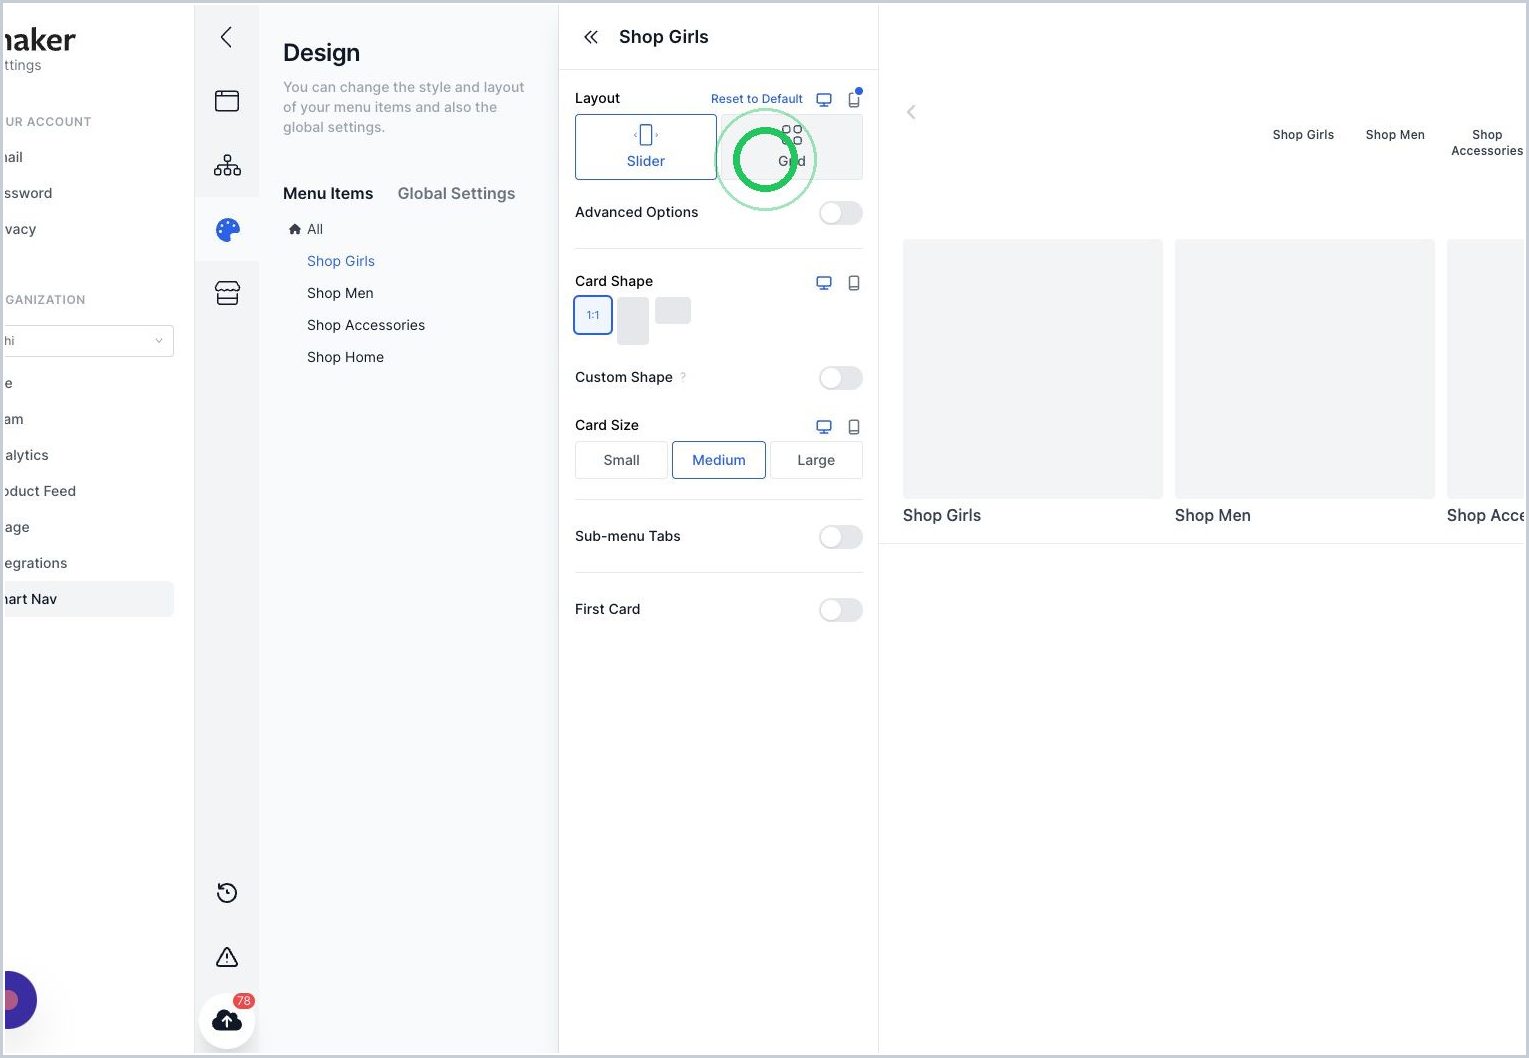1529x1058 pixels.
Task: Click the back chevron above the sidebar icons
Action: [x=226, y=38]
